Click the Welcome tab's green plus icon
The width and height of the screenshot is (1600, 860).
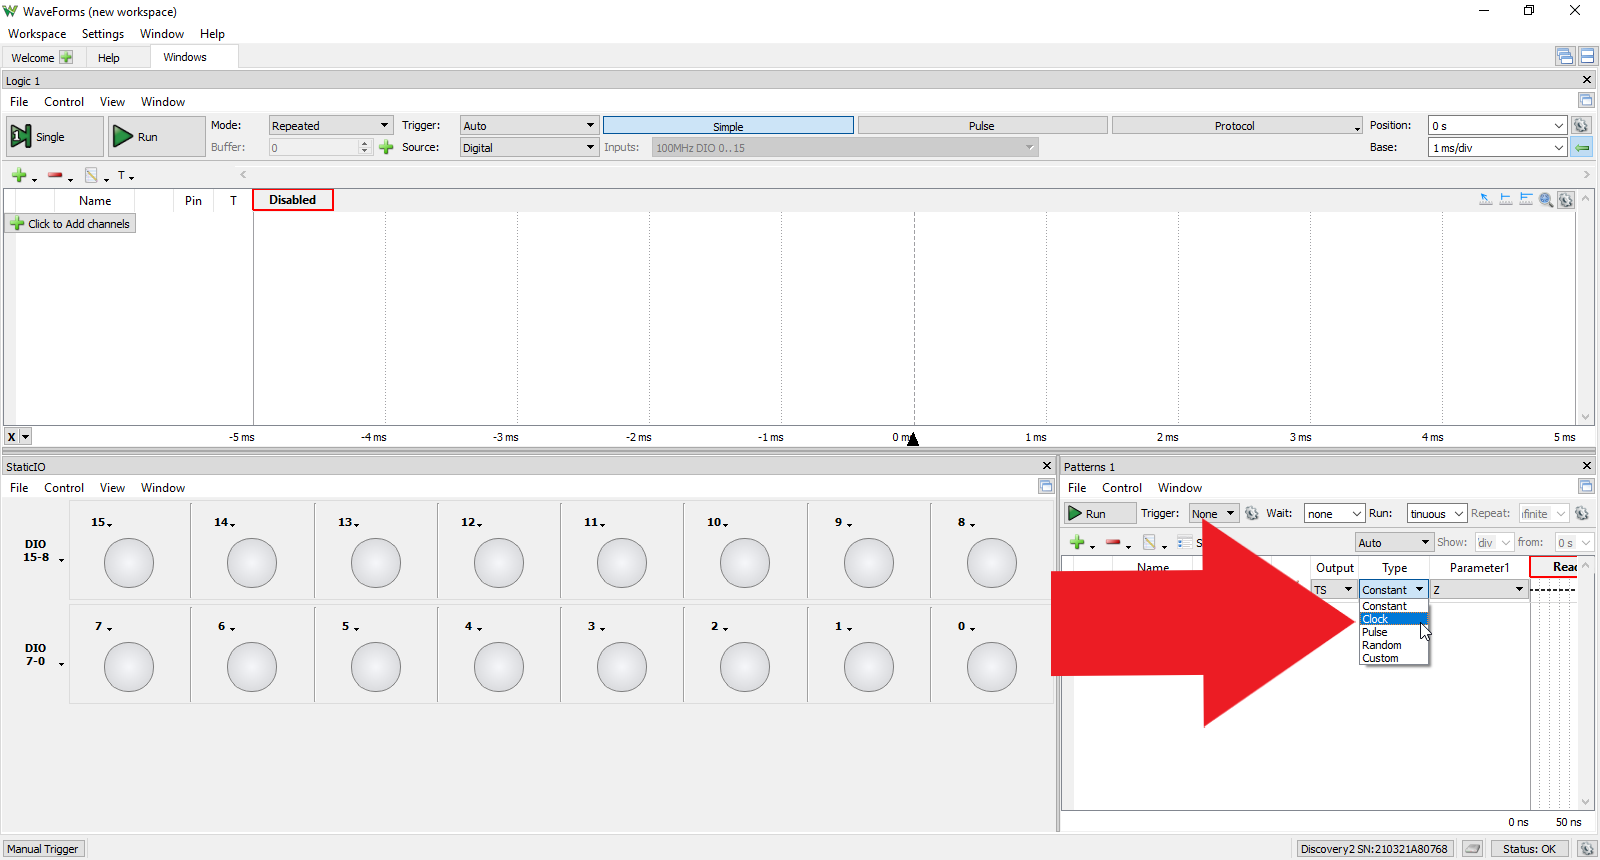(x=66, y=58)
